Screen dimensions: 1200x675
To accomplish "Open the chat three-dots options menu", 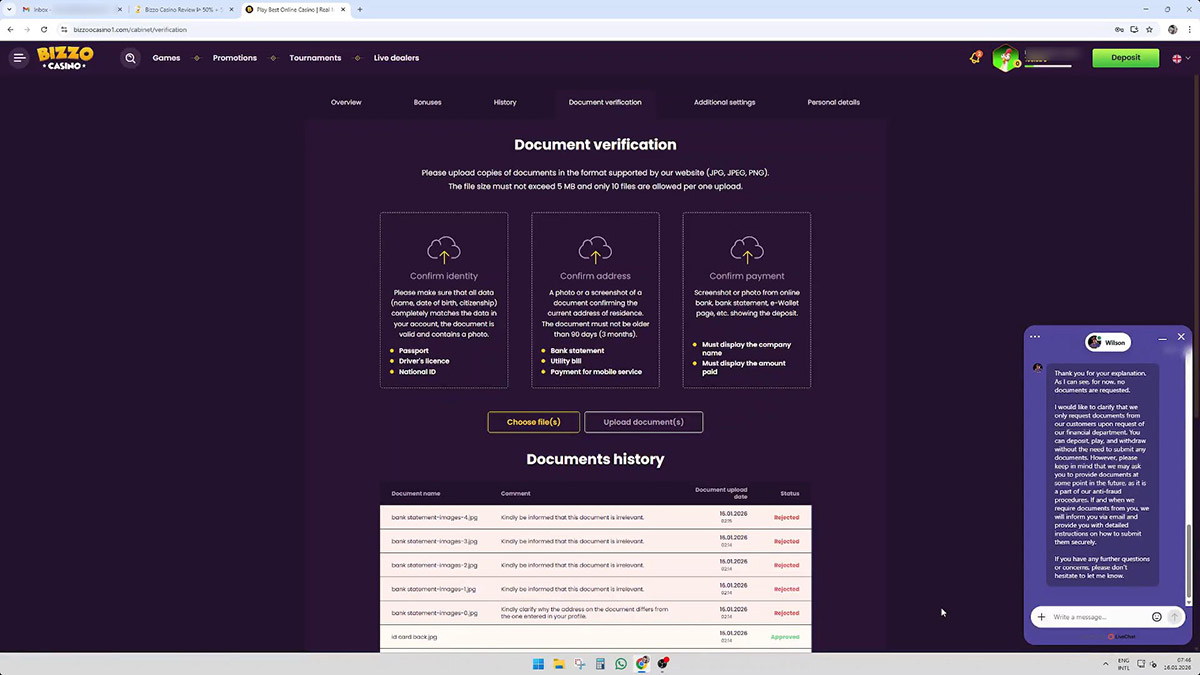I will (1035, 337).
